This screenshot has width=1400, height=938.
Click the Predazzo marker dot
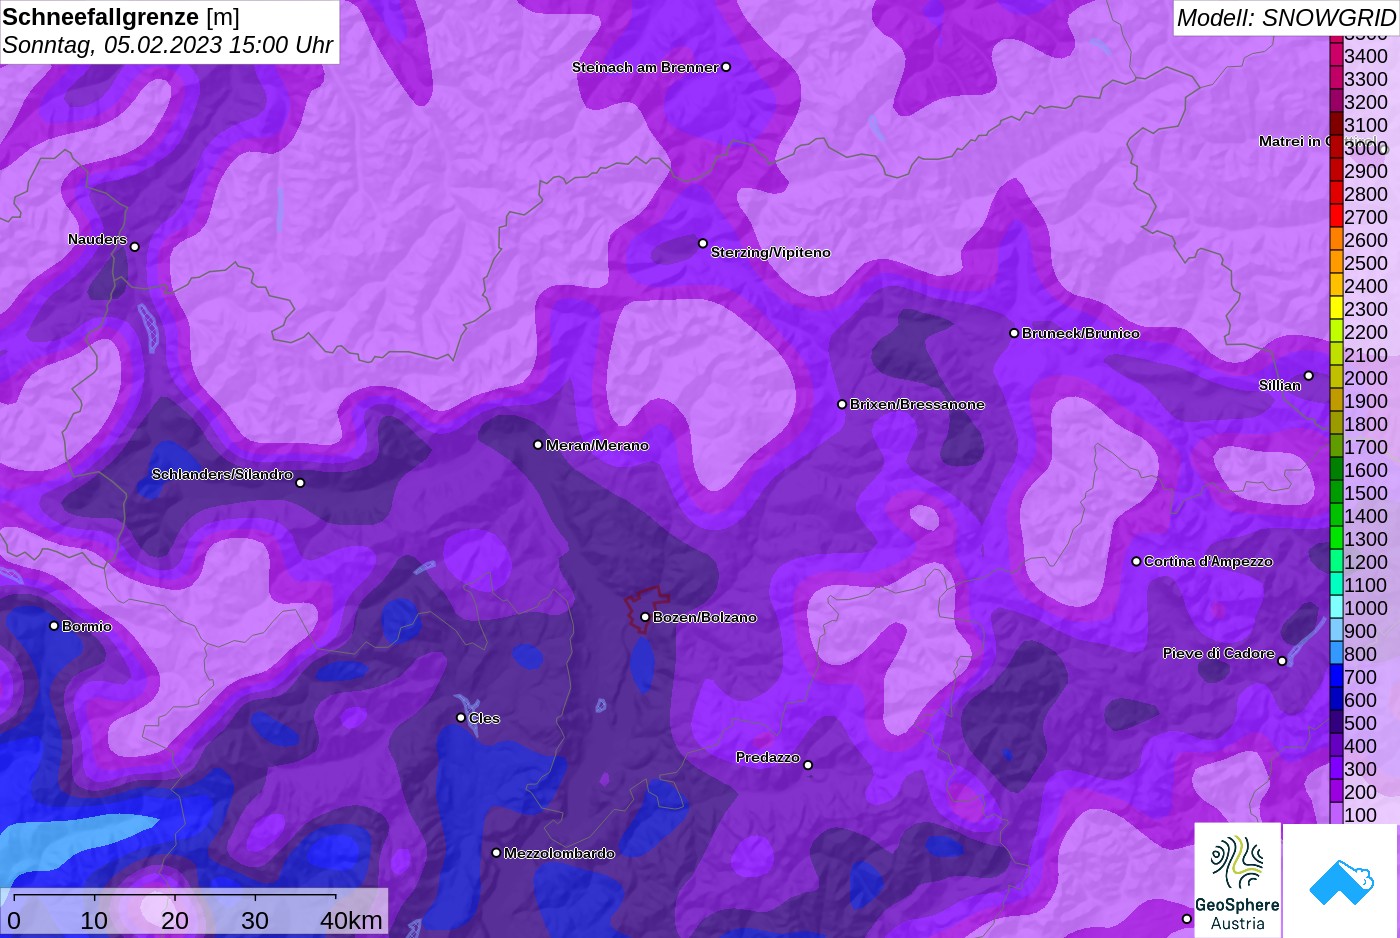coord(808,765)
